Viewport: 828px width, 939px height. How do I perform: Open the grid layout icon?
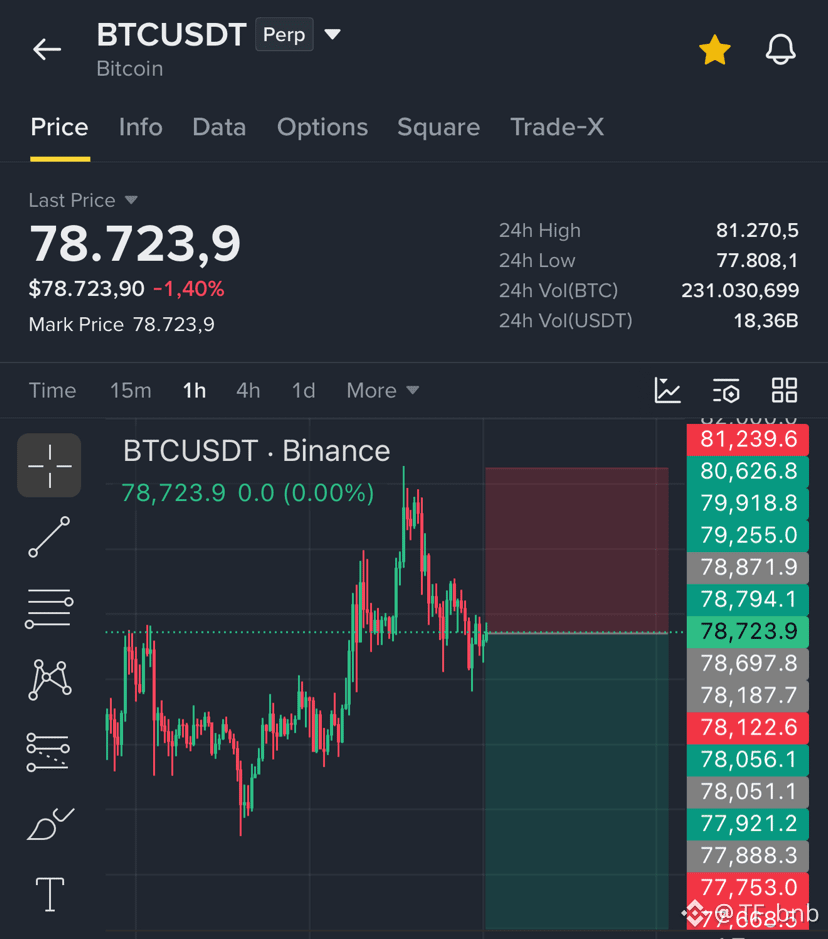[x=784, y=390]
